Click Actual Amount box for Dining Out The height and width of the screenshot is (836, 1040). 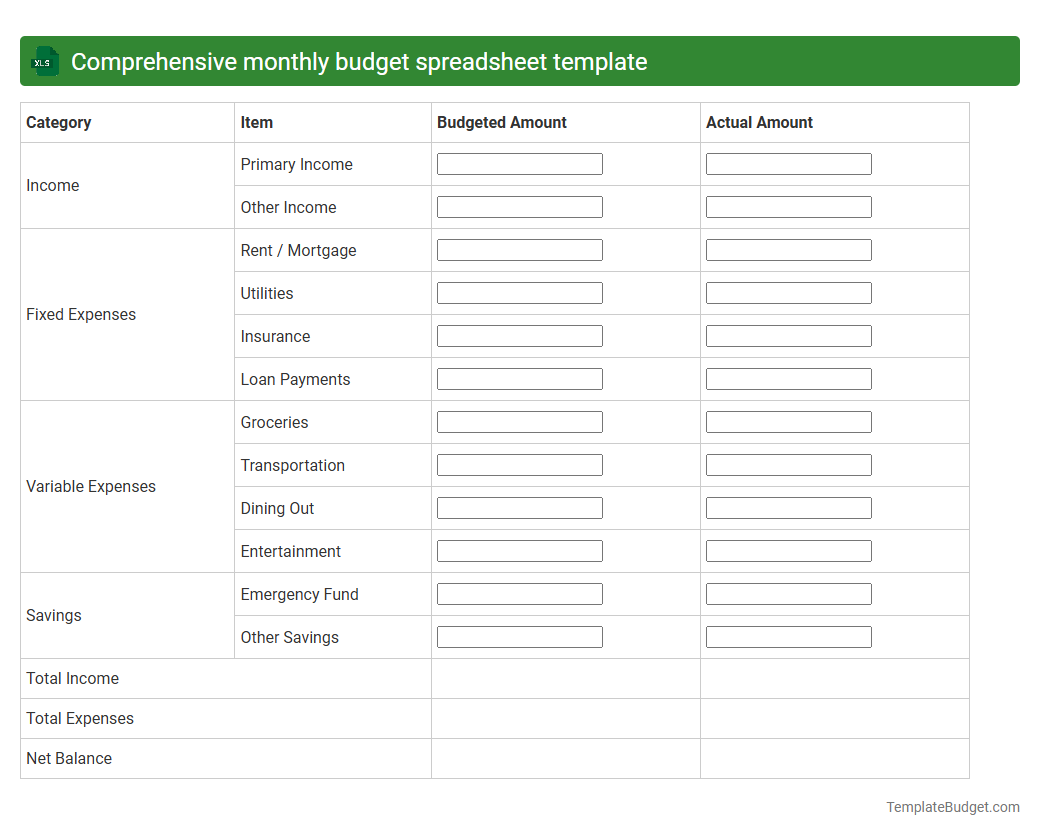pyautogui.click(x=788, y=507)
